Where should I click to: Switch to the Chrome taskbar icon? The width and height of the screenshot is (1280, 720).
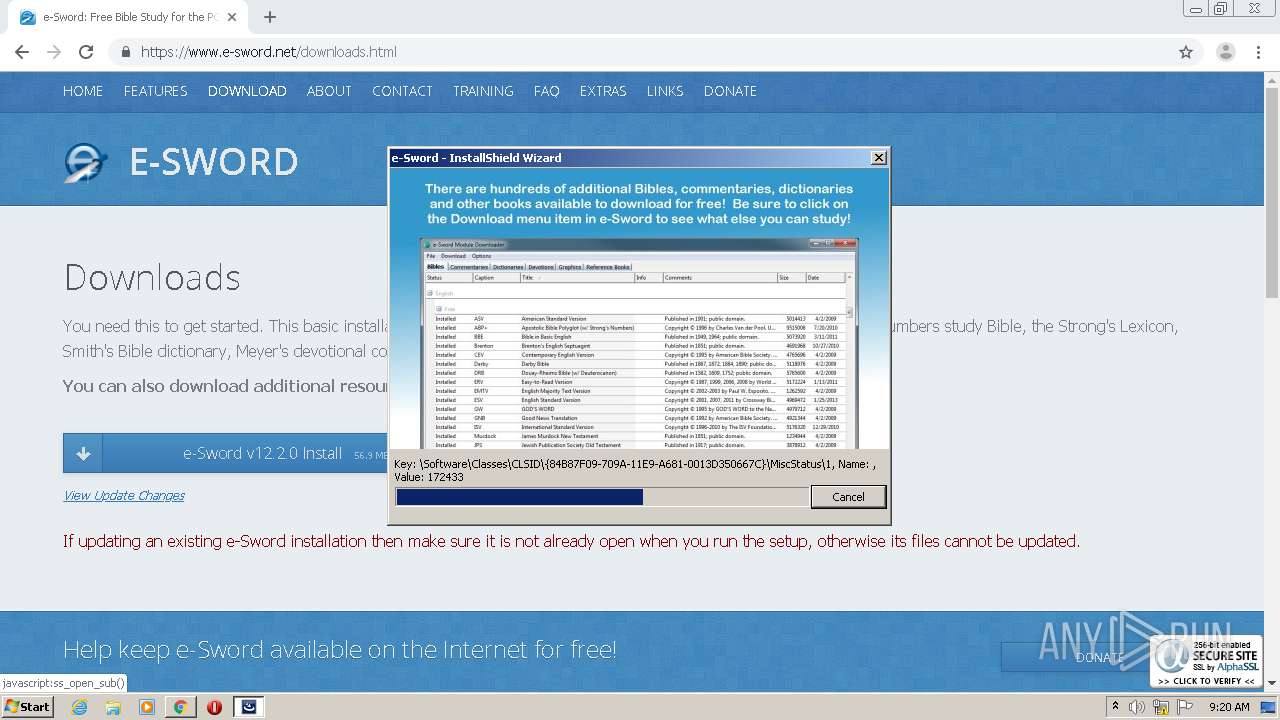click(180, 707)
